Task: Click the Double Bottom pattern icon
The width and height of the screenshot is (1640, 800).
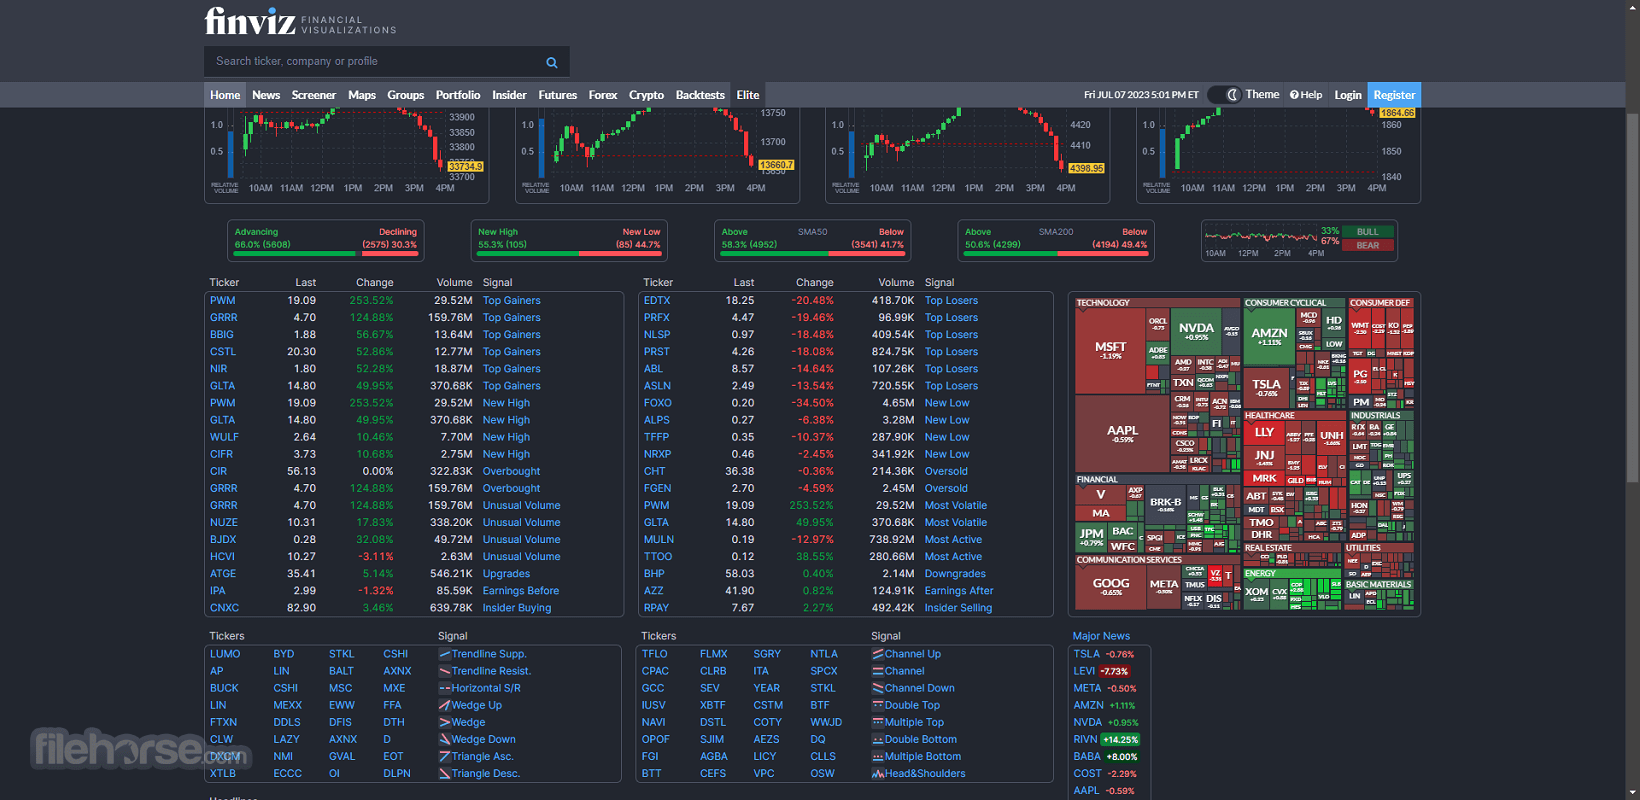Action: (x=878, y=739)
